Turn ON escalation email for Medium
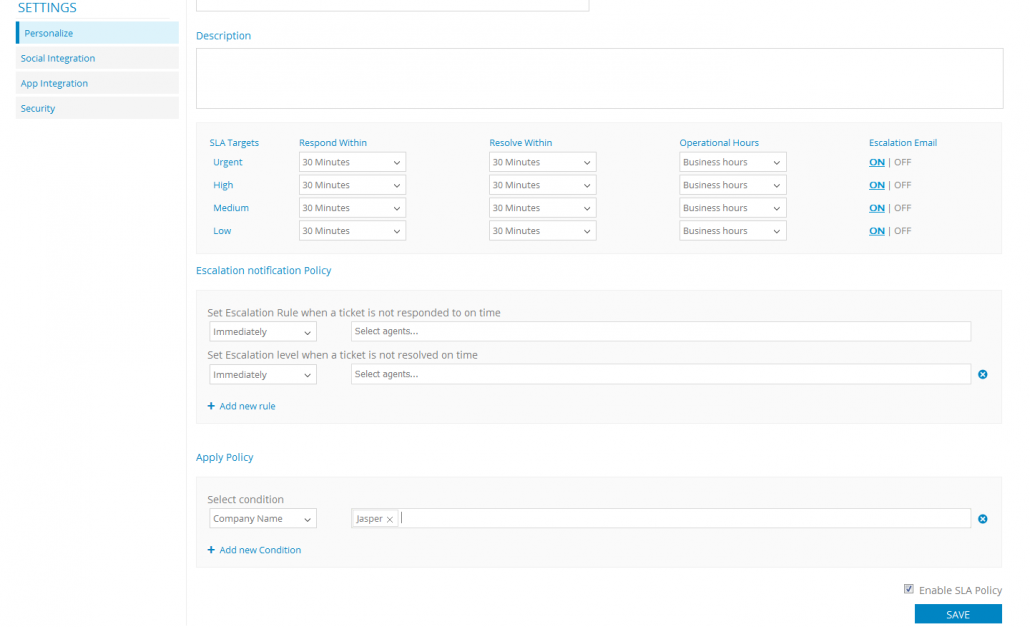The image size is (1030, 627). click(x=877, y=208)
